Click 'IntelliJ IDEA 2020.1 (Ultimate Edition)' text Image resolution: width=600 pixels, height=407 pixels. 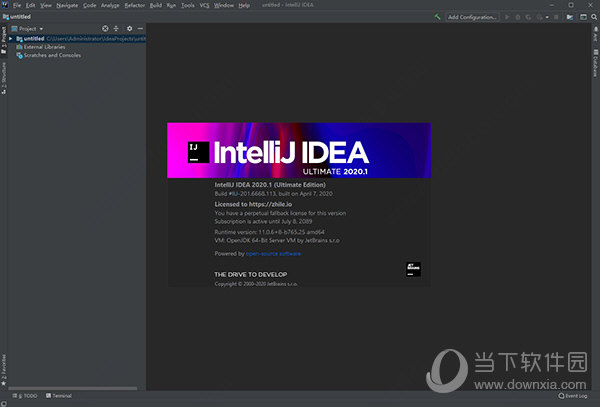(270, 185)
